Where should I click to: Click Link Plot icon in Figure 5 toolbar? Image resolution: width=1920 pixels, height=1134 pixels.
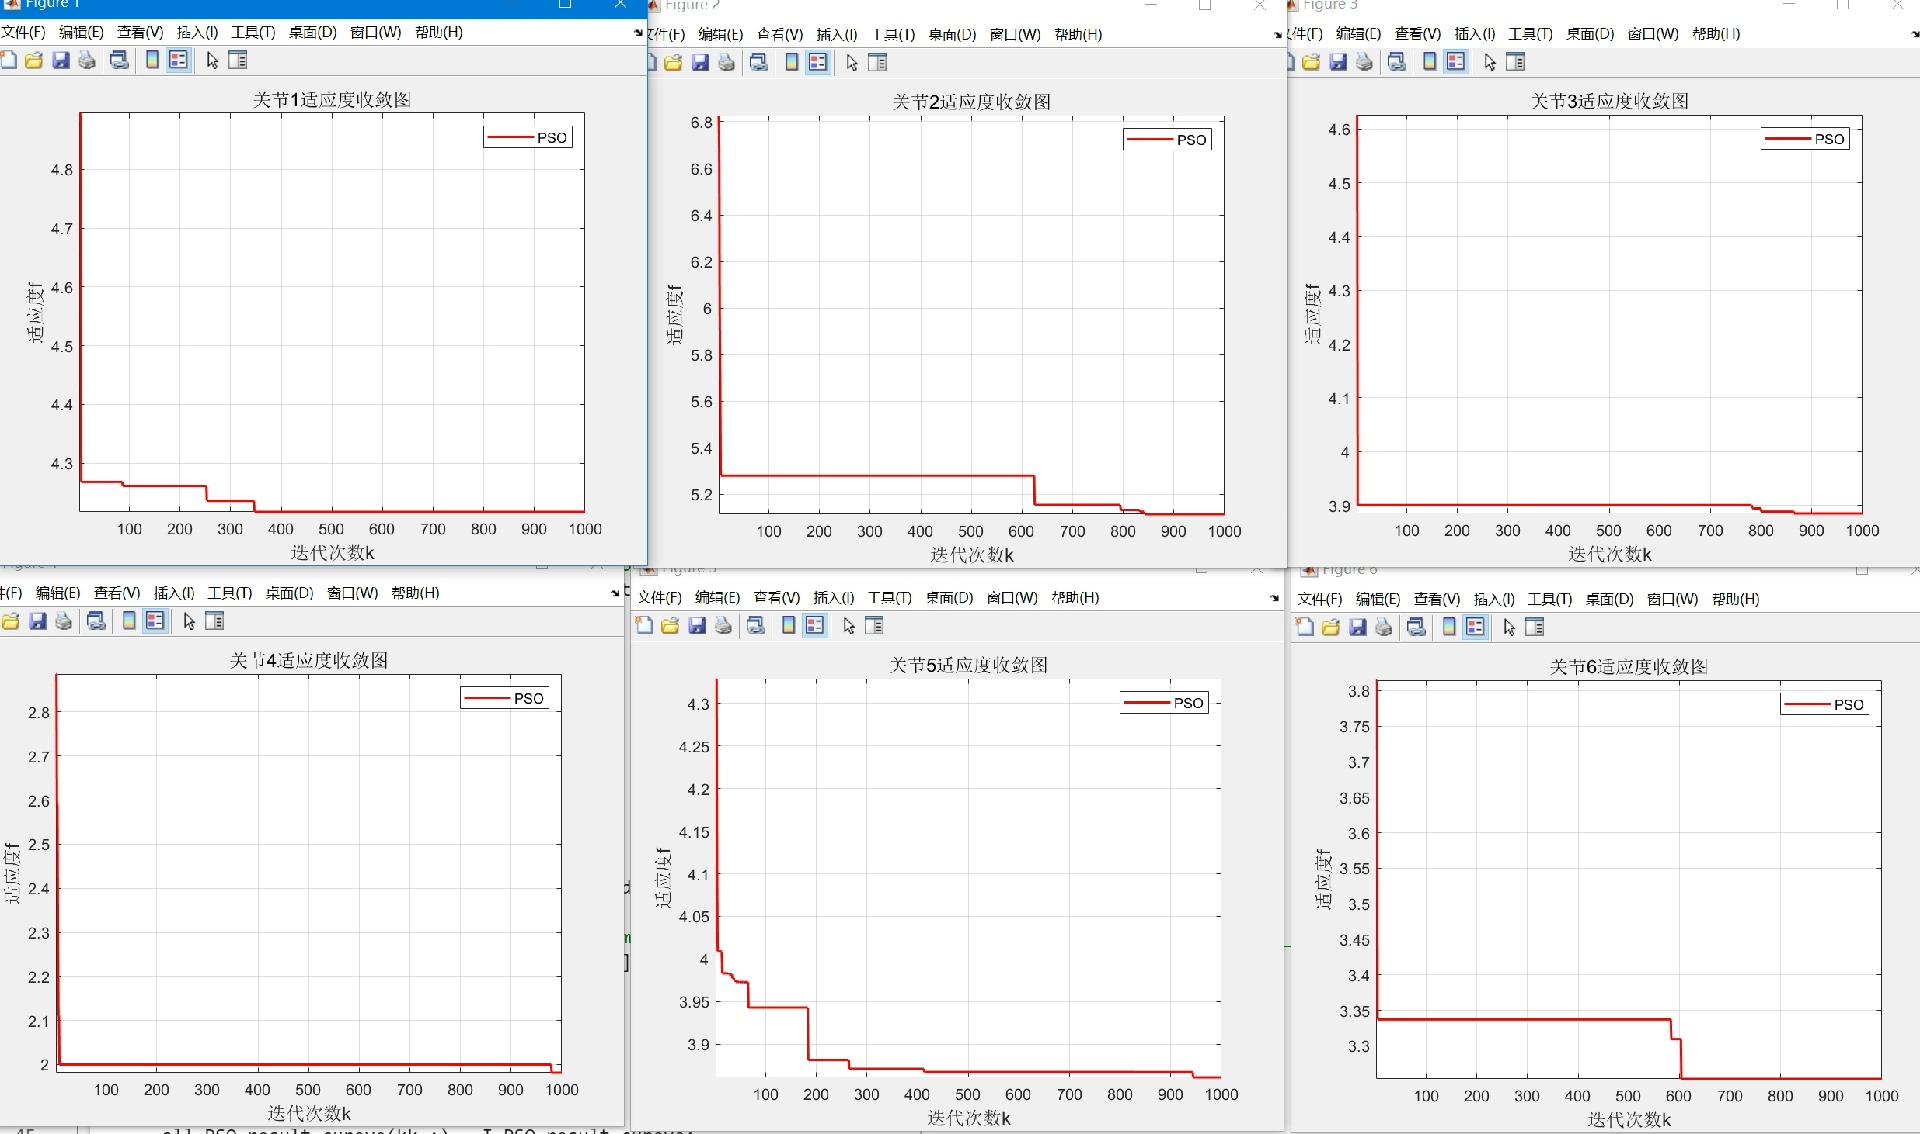point(757,625)
